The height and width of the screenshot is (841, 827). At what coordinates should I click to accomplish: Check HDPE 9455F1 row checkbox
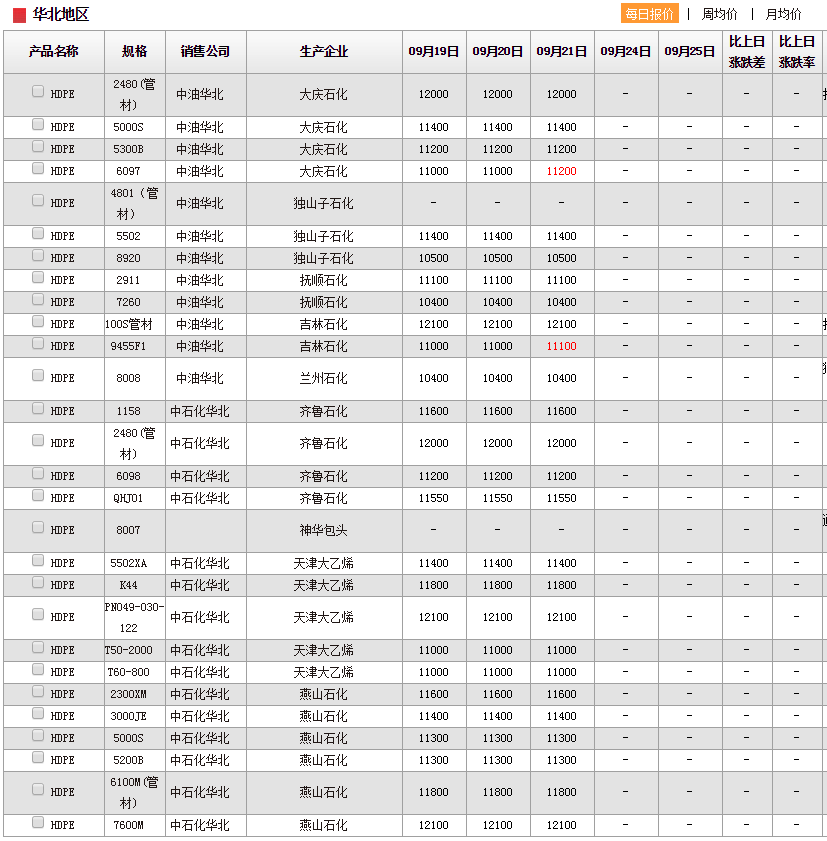pyautogui.click(x=38, y=343)
